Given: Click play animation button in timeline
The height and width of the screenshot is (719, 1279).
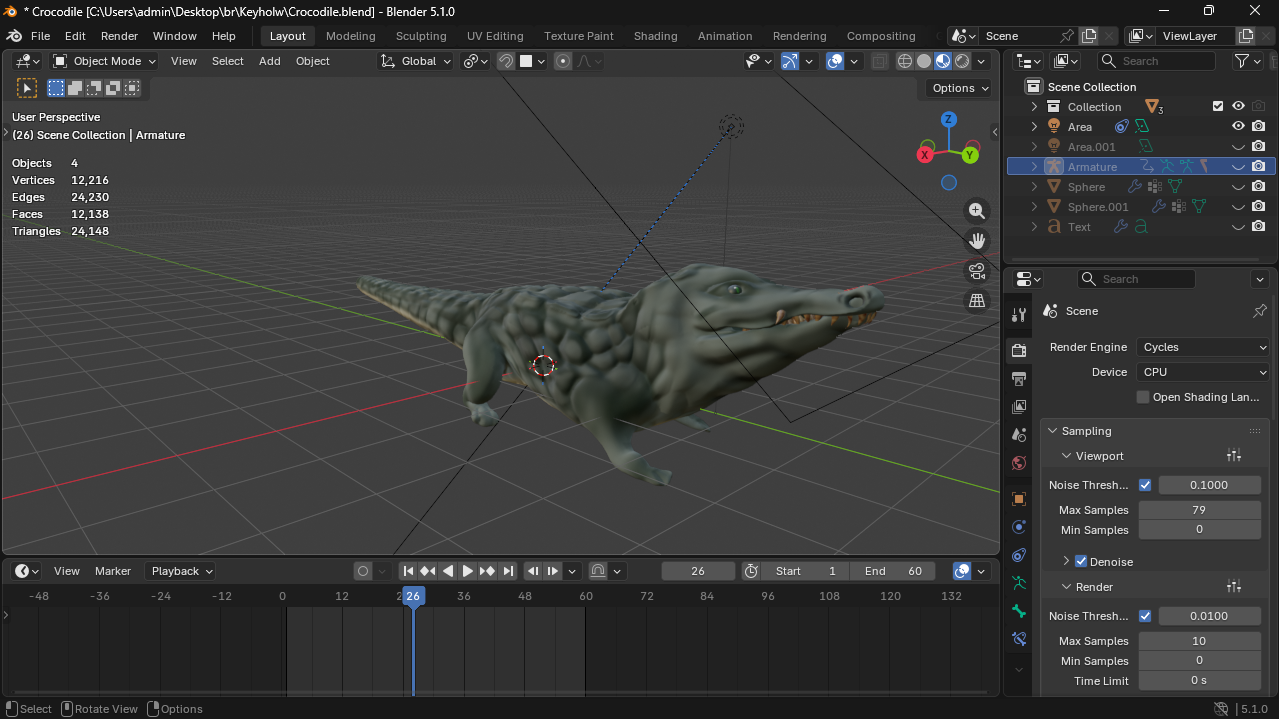Looking at the screenshot, I should click(x=467, y=571).
